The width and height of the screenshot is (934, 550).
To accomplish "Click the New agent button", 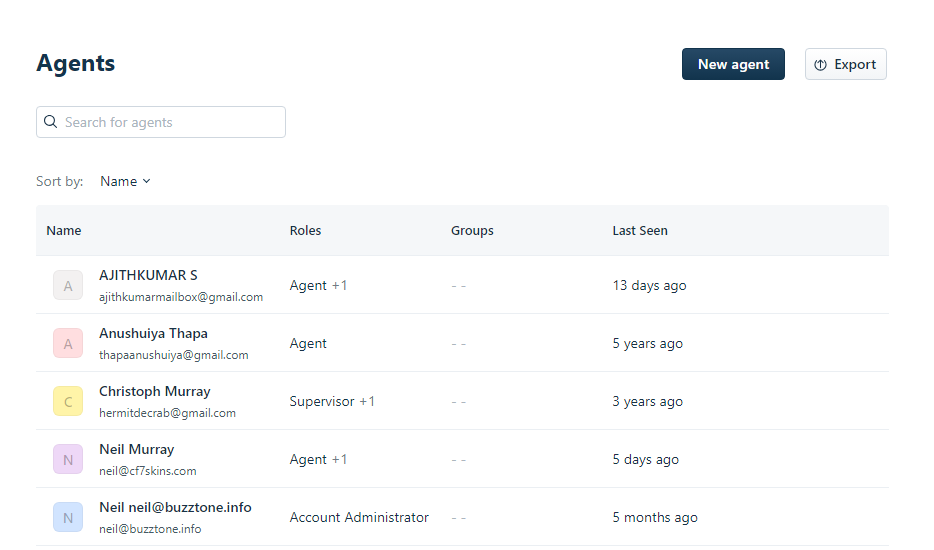I will (x=733, y=64).
